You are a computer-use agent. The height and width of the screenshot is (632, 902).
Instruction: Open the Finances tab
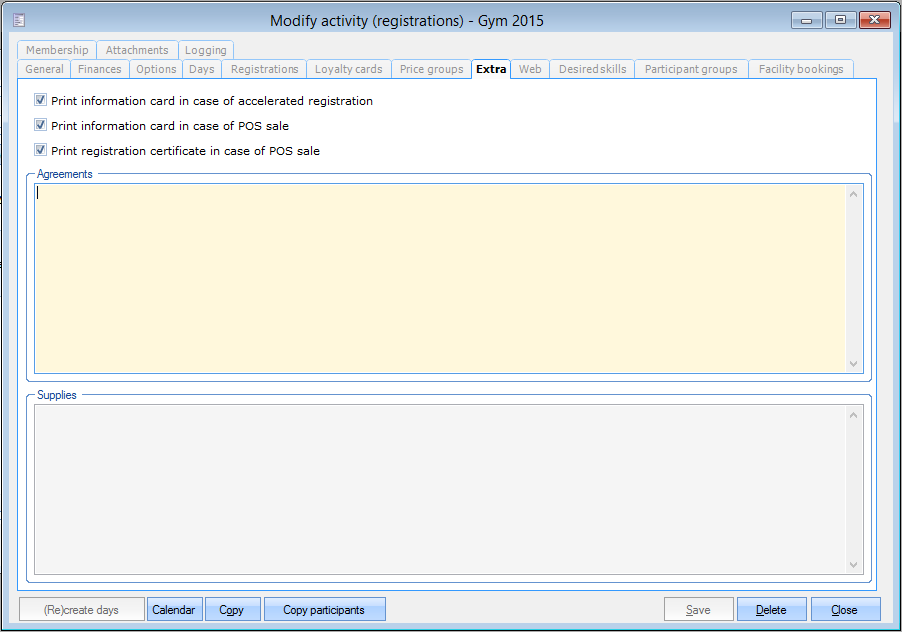100,69
